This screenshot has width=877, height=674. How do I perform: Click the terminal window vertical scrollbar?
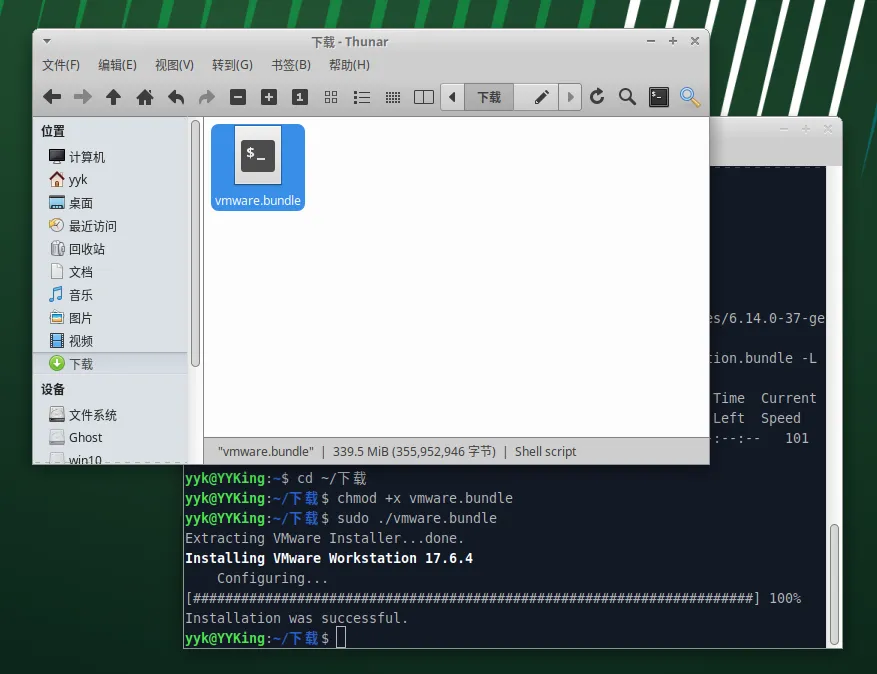point(834,584)
